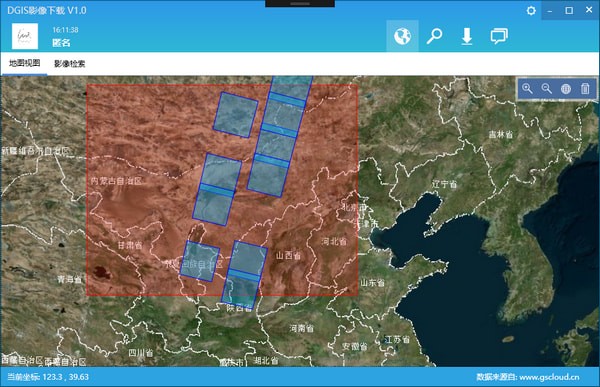
Task: Minimize the DGIS window
Action: coord(550,10)
